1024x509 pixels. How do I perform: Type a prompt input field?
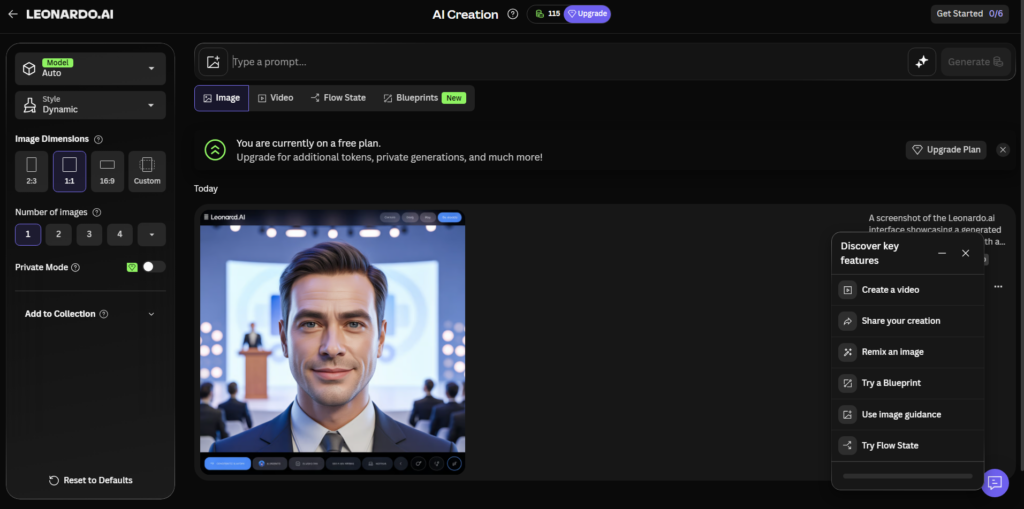(x=560, y=62)
